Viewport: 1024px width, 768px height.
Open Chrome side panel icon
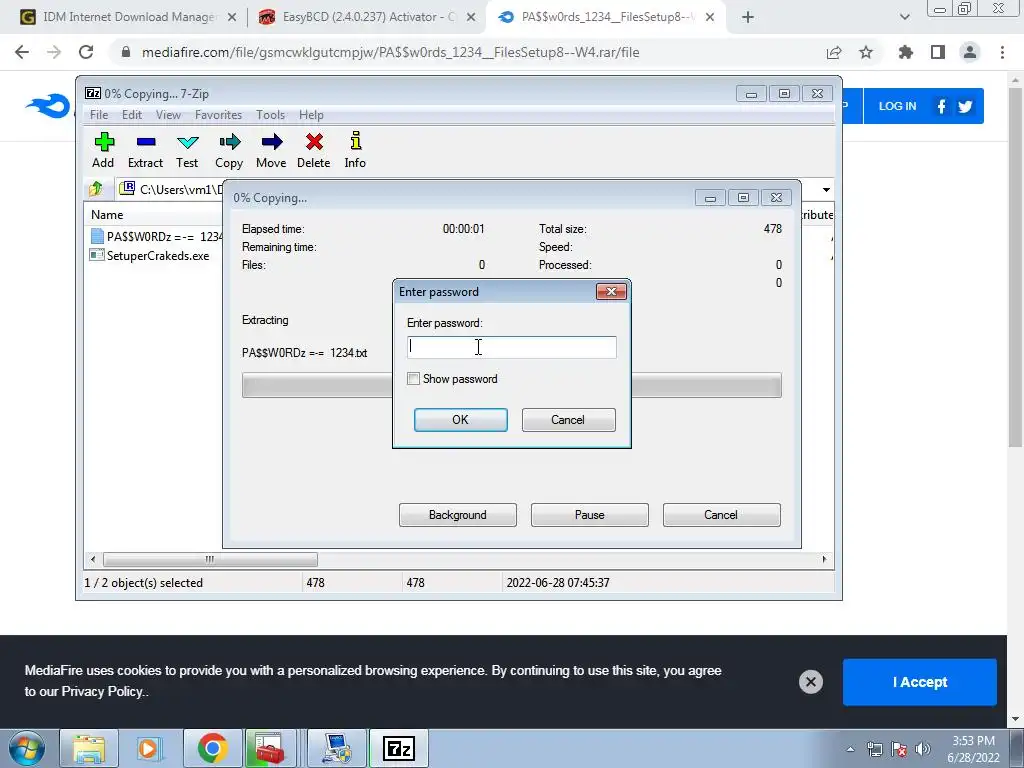938,52
